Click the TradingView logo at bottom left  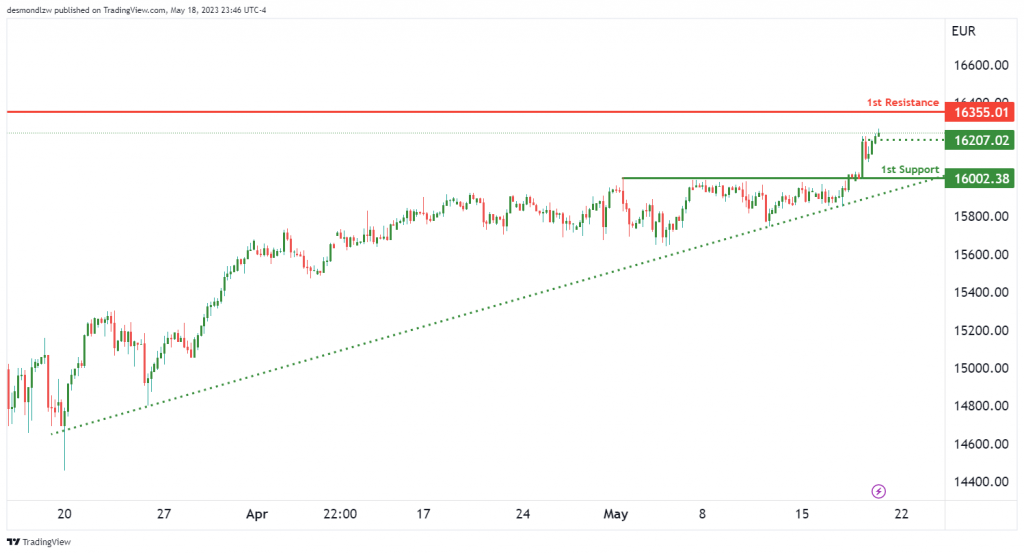pyautogui.click(x=39, y=542)
